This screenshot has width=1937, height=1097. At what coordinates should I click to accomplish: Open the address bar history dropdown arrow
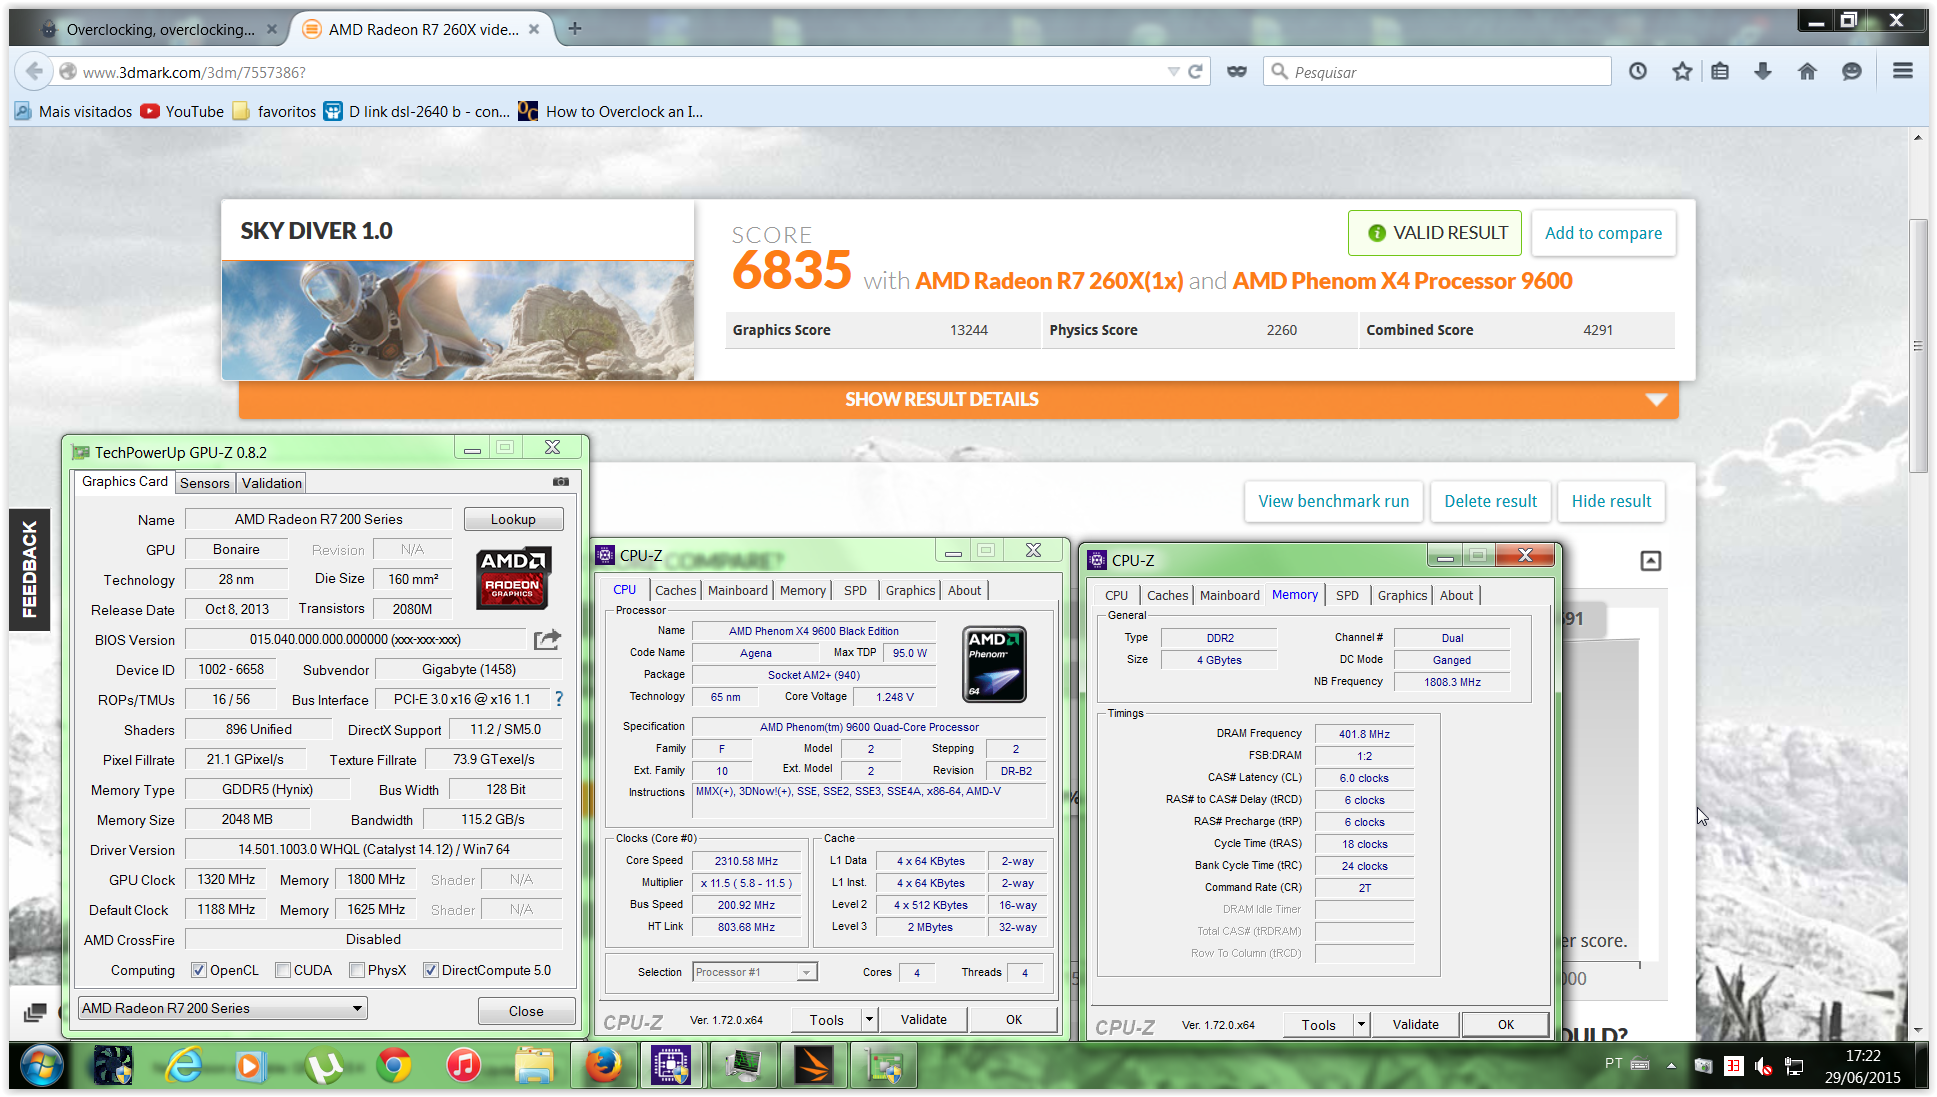[1173, 71]
